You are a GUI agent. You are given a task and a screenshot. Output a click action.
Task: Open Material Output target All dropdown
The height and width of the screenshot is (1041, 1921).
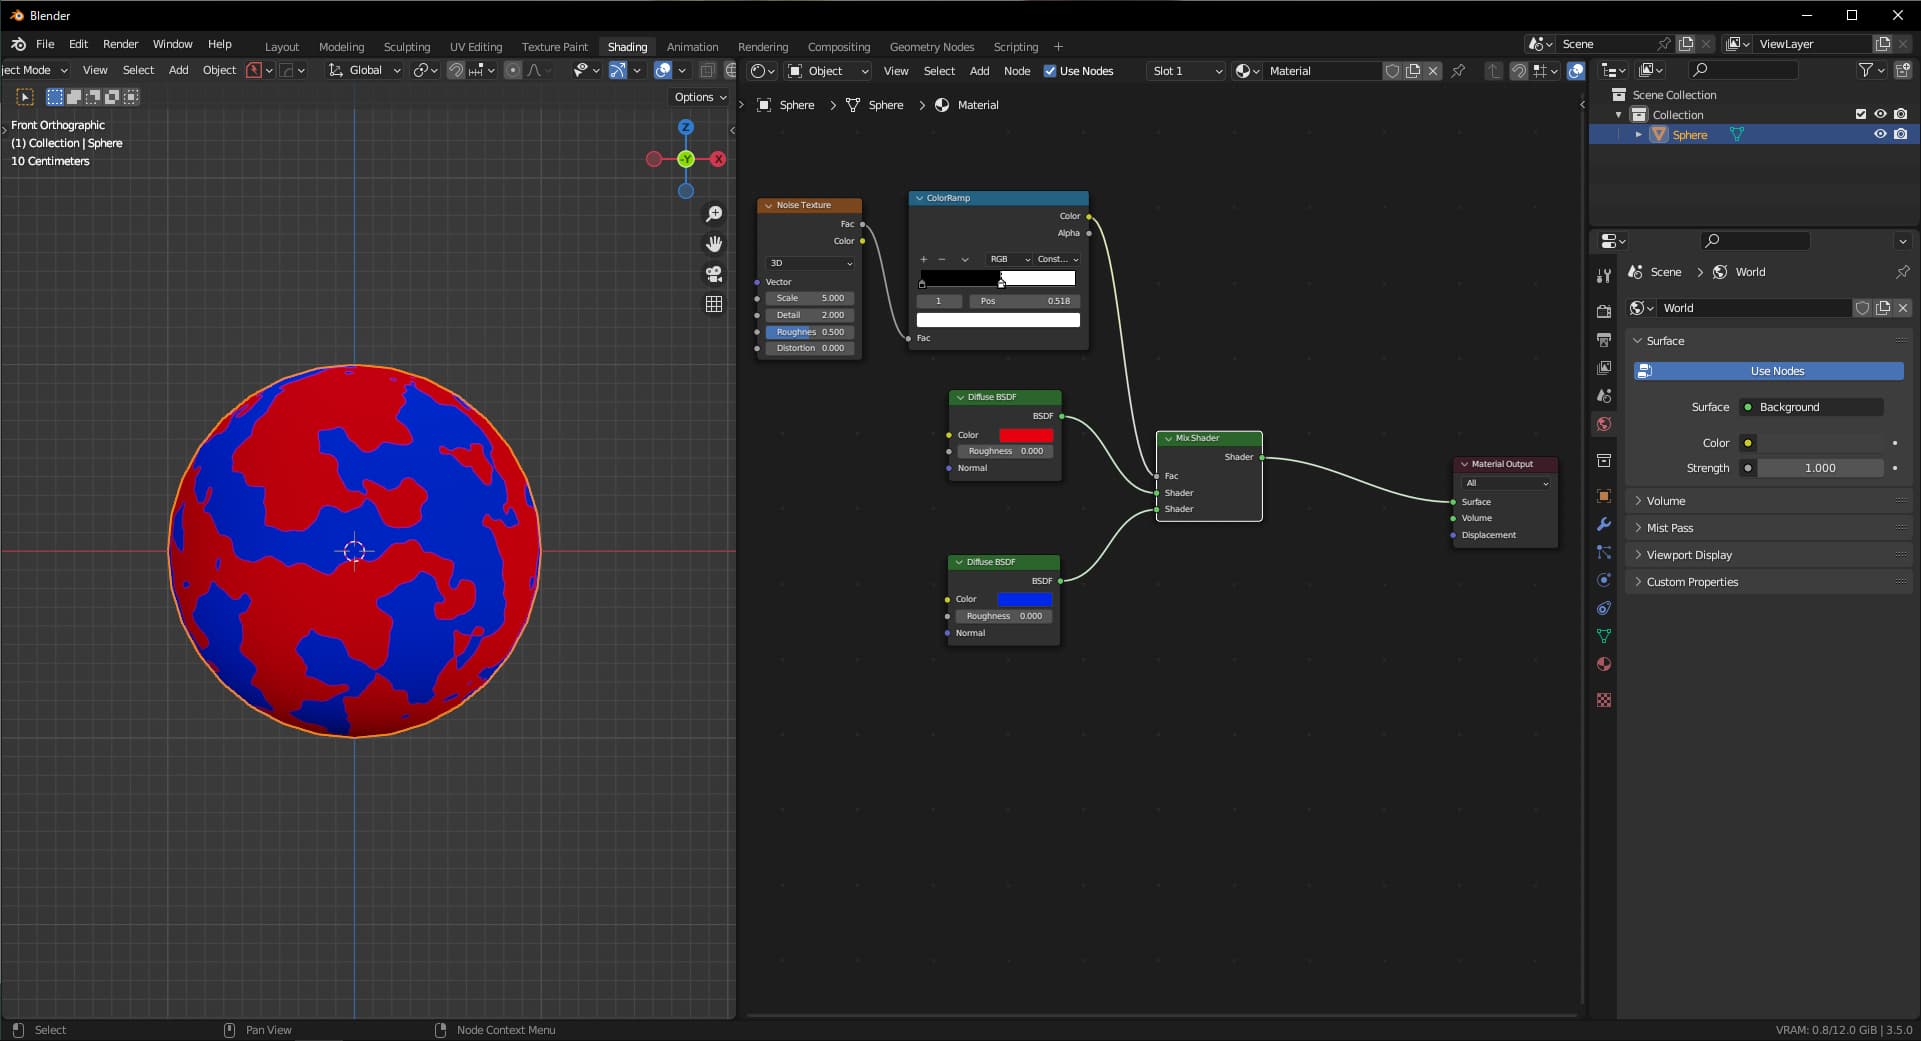1506,483
